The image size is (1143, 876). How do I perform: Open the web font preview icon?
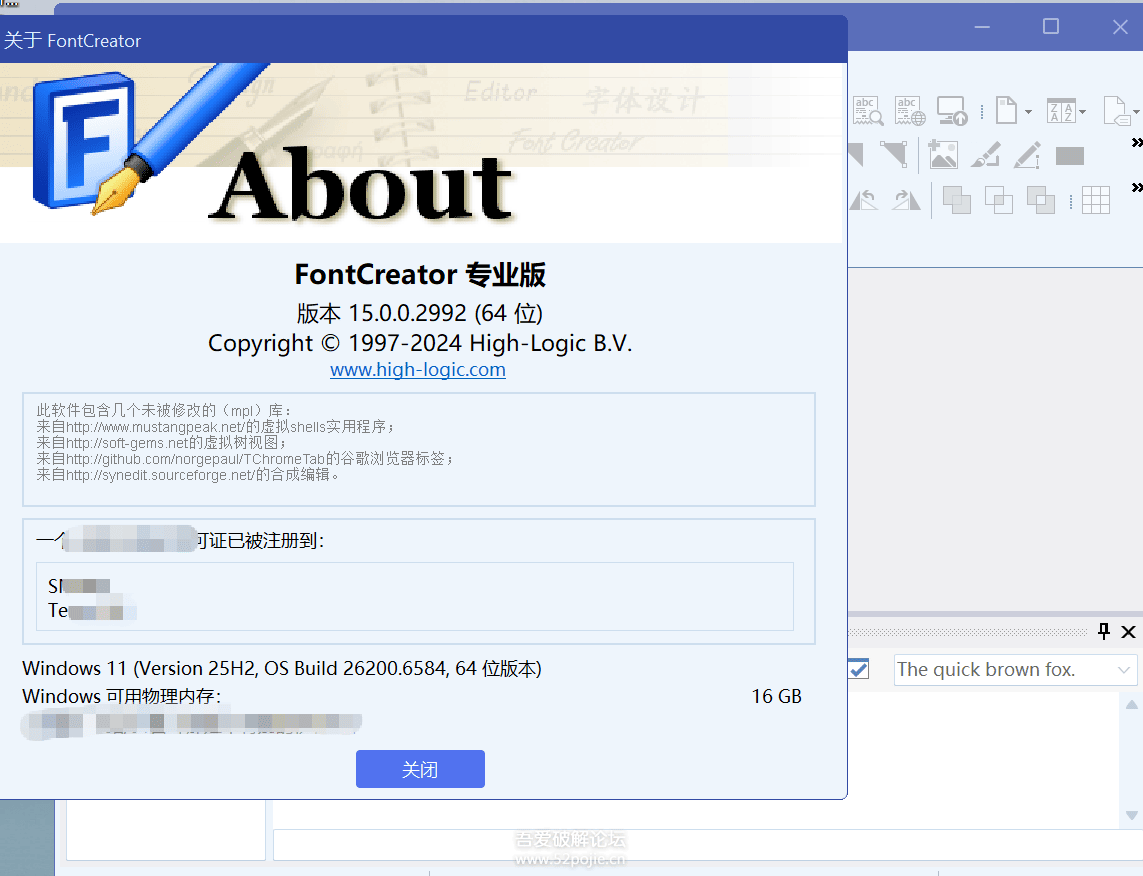click(x=908, y=110)
